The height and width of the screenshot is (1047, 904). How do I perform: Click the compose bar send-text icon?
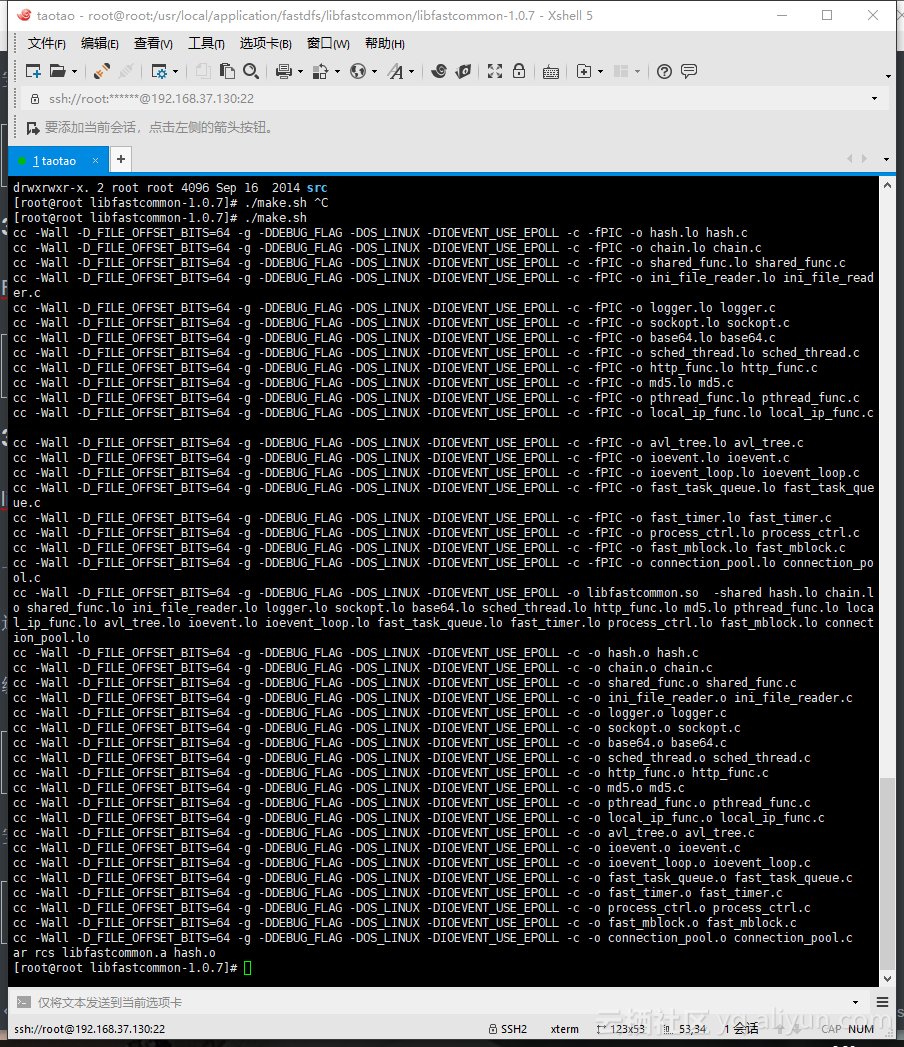click(23, 1002)
